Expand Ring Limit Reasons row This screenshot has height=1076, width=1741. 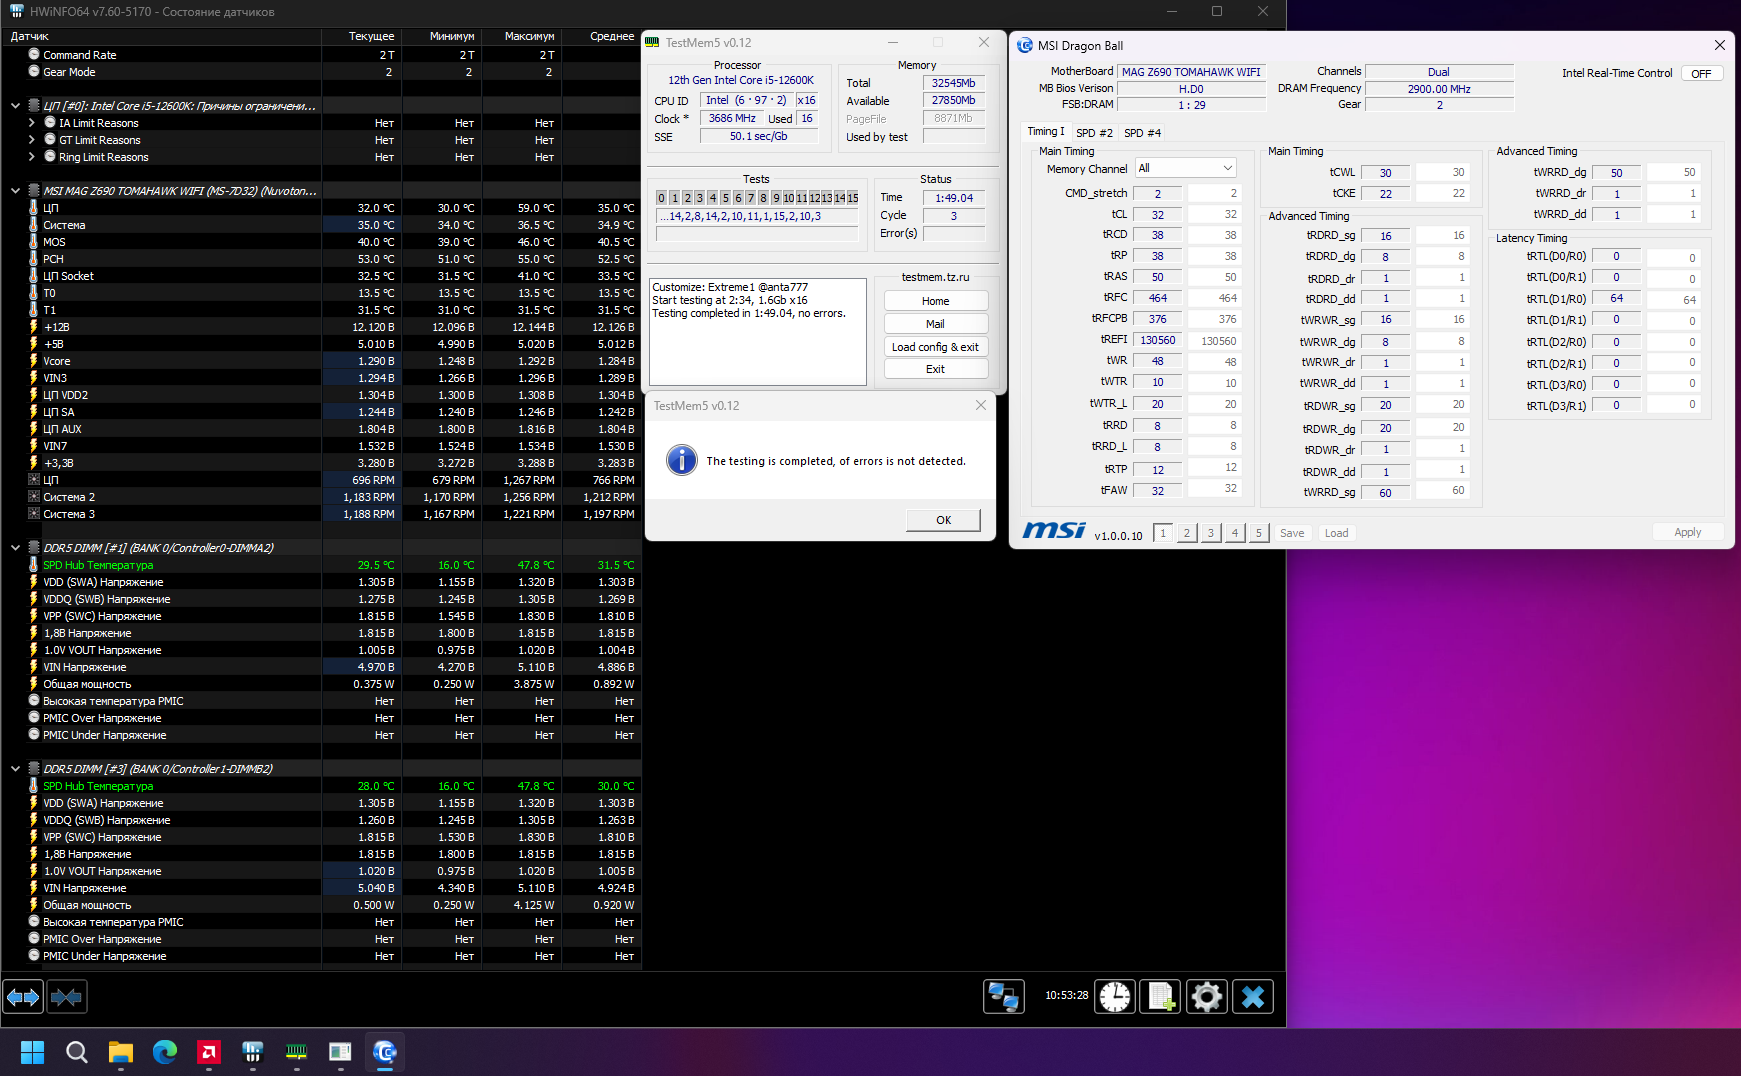31,157
